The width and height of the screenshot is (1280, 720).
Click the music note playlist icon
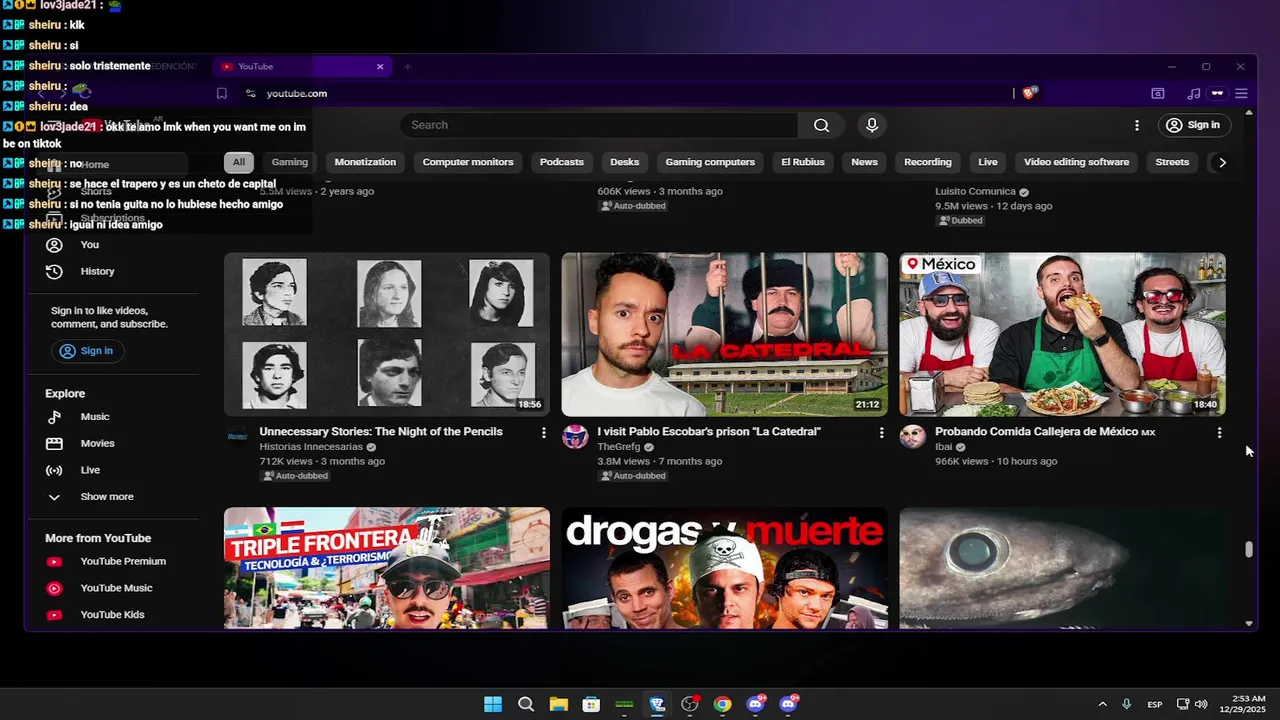(x=1193, y=93)
